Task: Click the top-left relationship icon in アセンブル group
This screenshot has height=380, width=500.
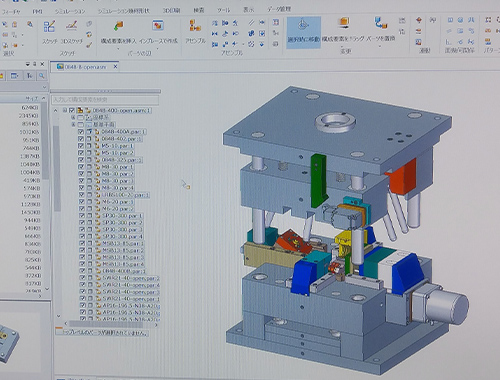Action: click(x=215, y=23)
